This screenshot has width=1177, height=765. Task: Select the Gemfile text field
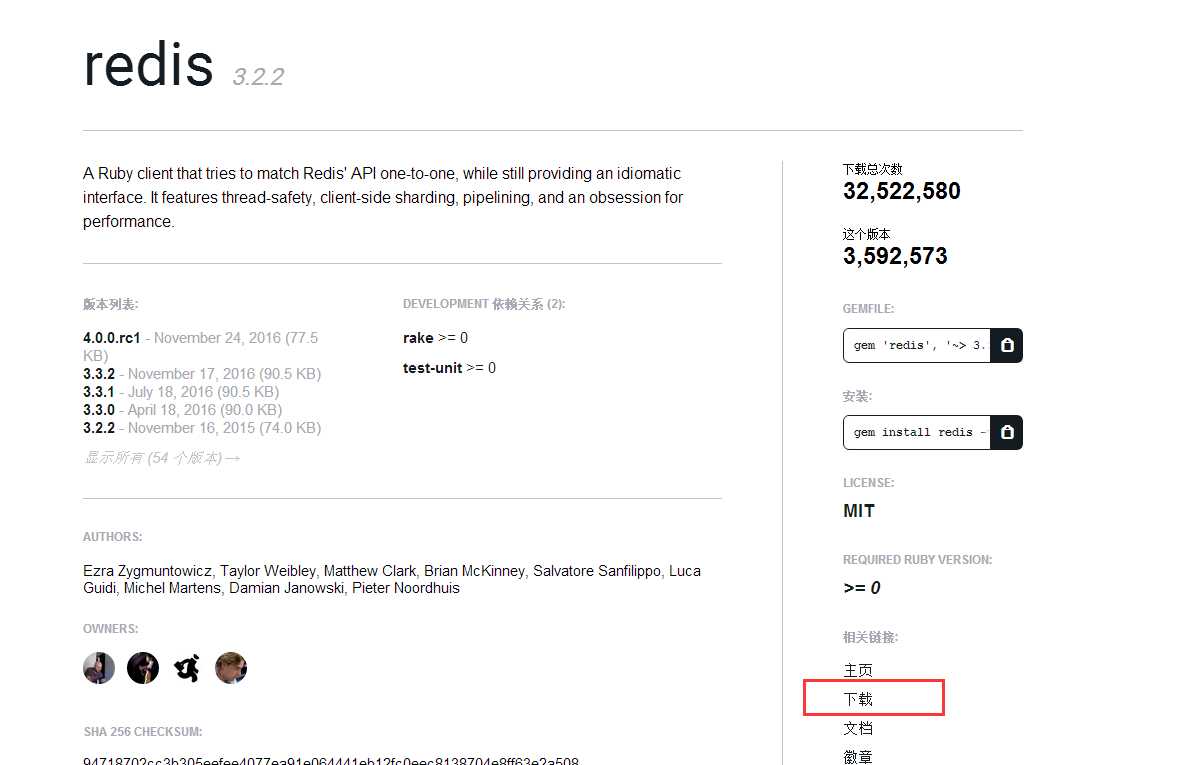[917, 345]
